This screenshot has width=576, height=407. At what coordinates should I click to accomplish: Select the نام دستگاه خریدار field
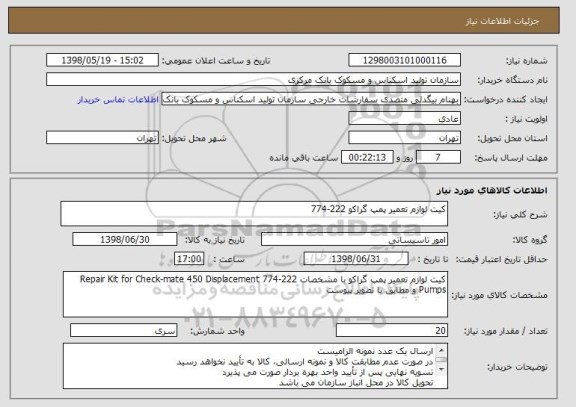click(x=253, y=80)
